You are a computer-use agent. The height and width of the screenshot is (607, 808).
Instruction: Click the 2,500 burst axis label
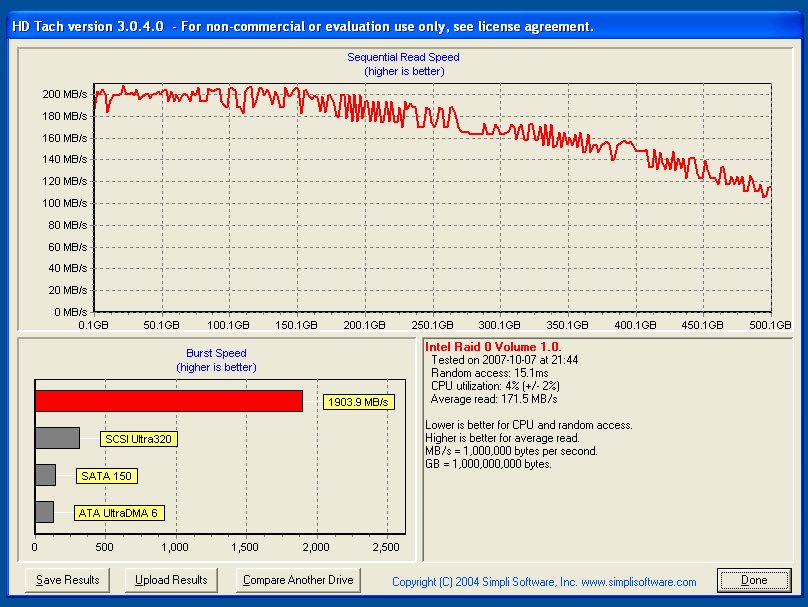tap(386, 547)
